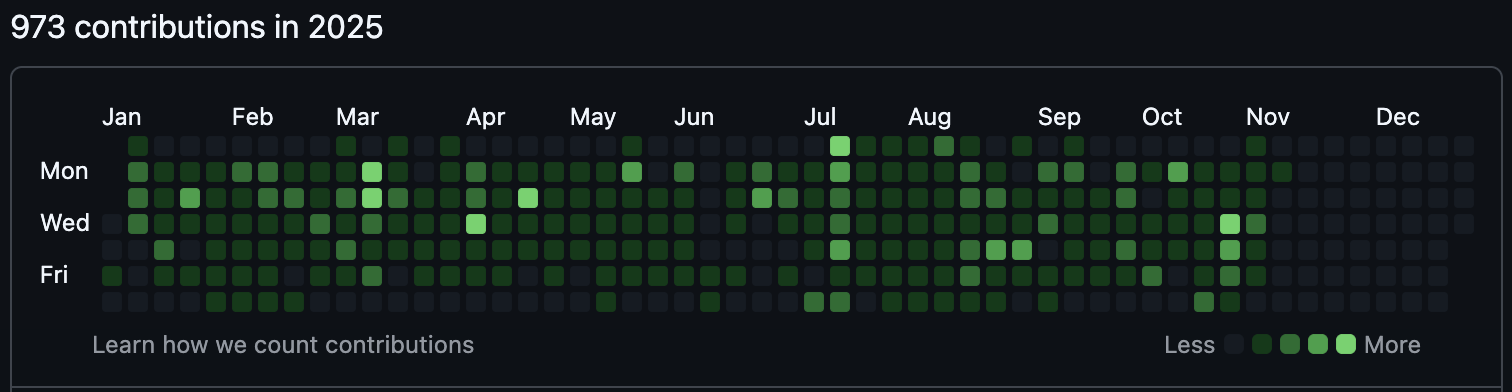1512x392 pixels.
Task: Click the 'Feb' month label
Action: click(252, 117)
